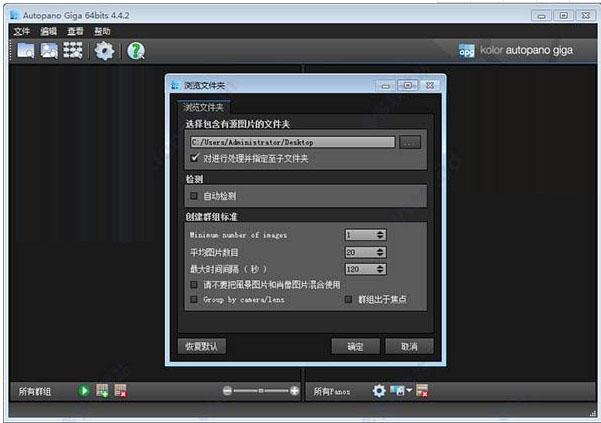Open the settings gear in top toolbar
The width and height of the screenshot is (601, 423).
pyautogui.click(x=104, y=51)
